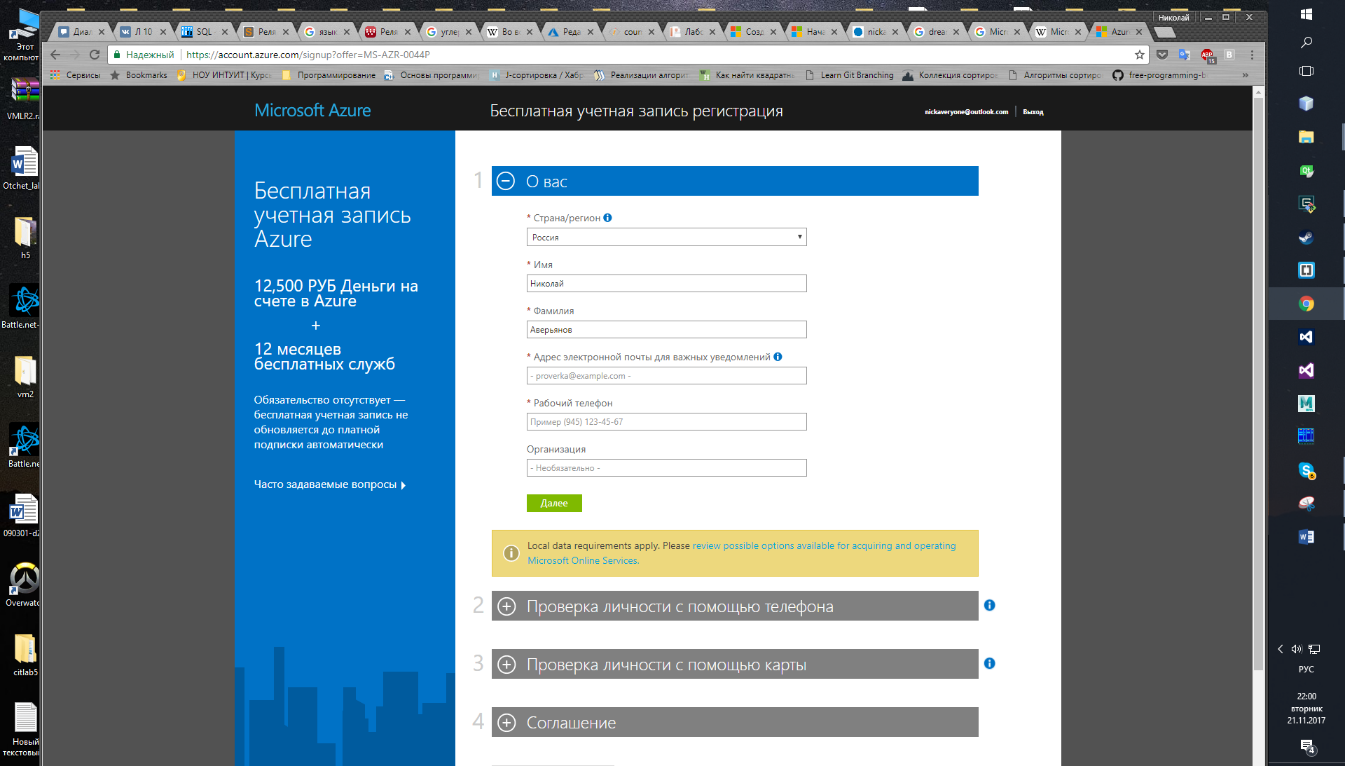This screenshot has height=766, width=1345.
Task: Click into the Имя field containing Николай
Action: (x=666, y=283)
